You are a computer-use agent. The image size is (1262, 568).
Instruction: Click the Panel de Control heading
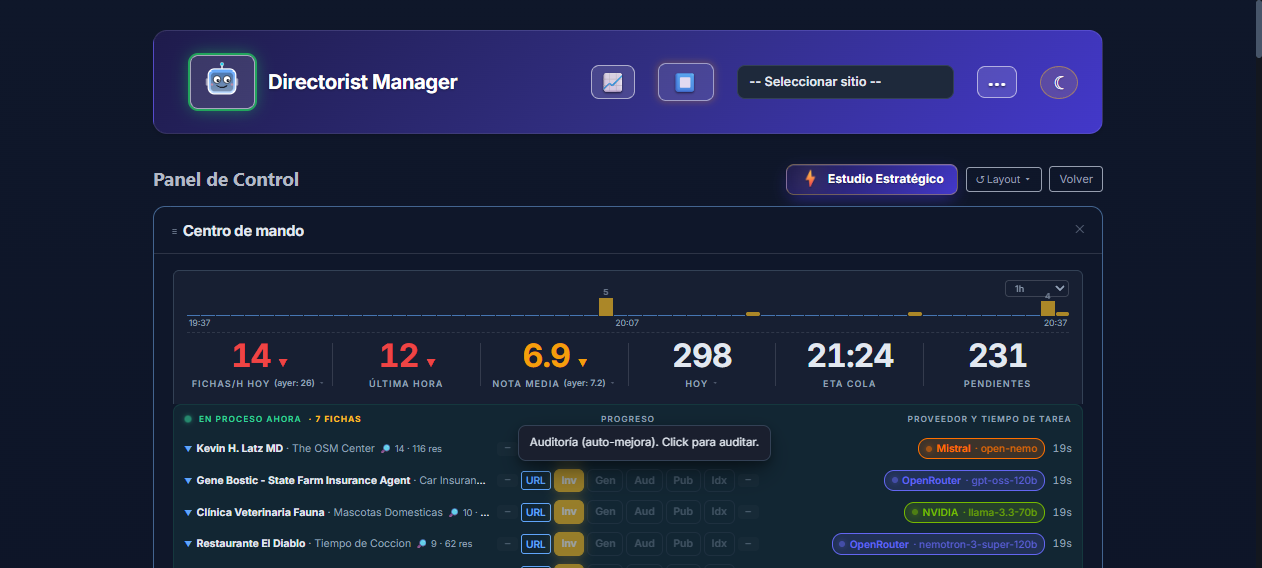point(226,180)
